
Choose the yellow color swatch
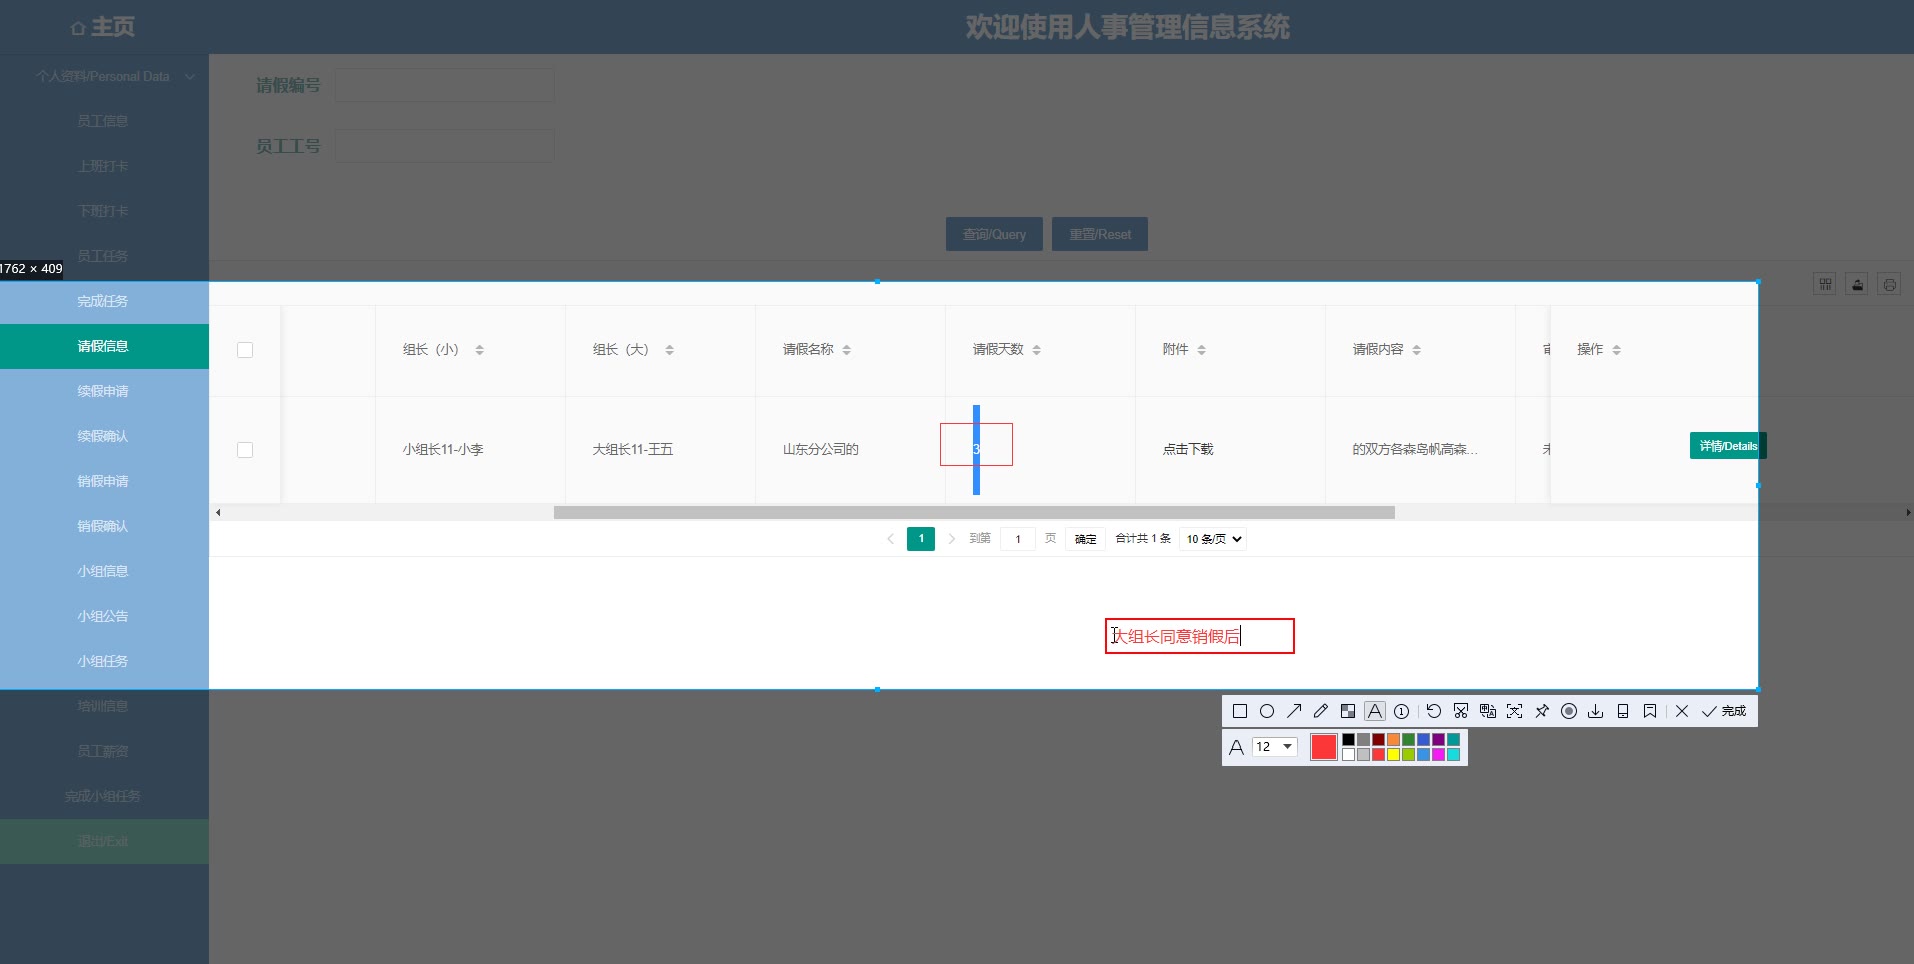pyautogui.click(x=1393, y=755)
